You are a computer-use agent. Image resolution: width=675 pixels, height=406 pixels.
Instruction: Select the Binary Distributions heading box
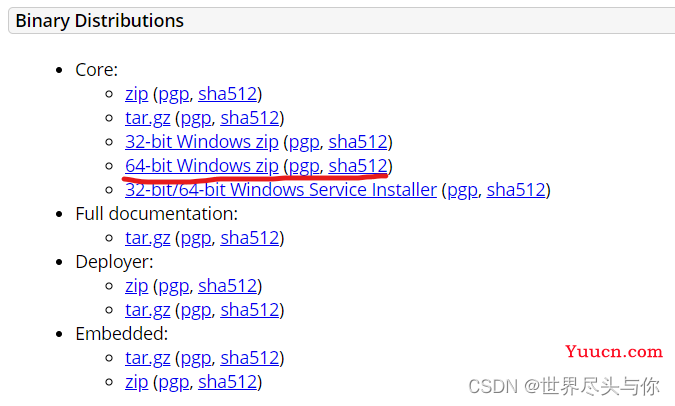tap(341, 21)
